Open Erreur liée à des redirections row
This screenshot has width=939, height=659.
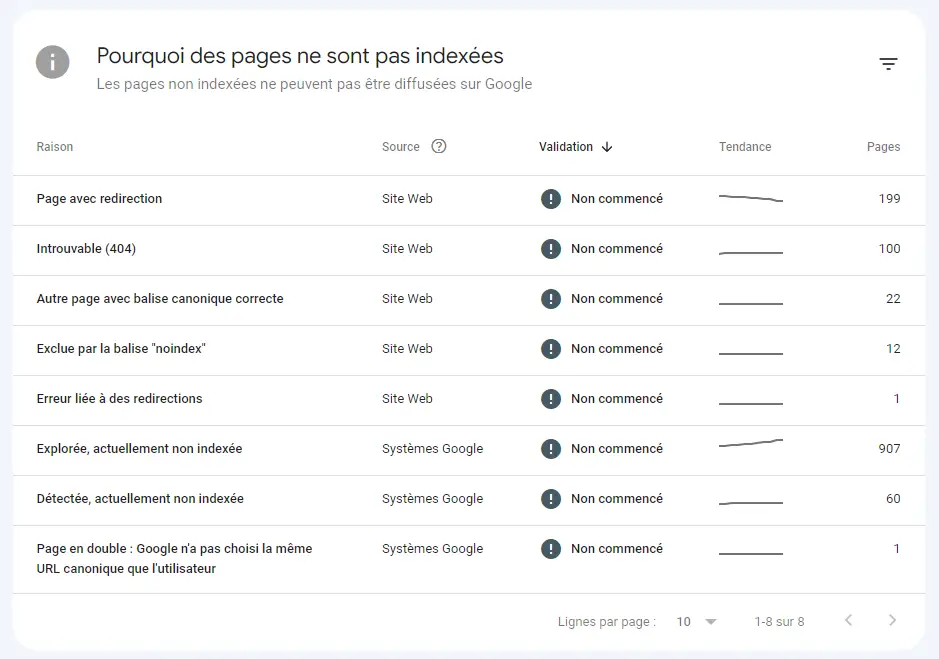click(x=469, y=400)
